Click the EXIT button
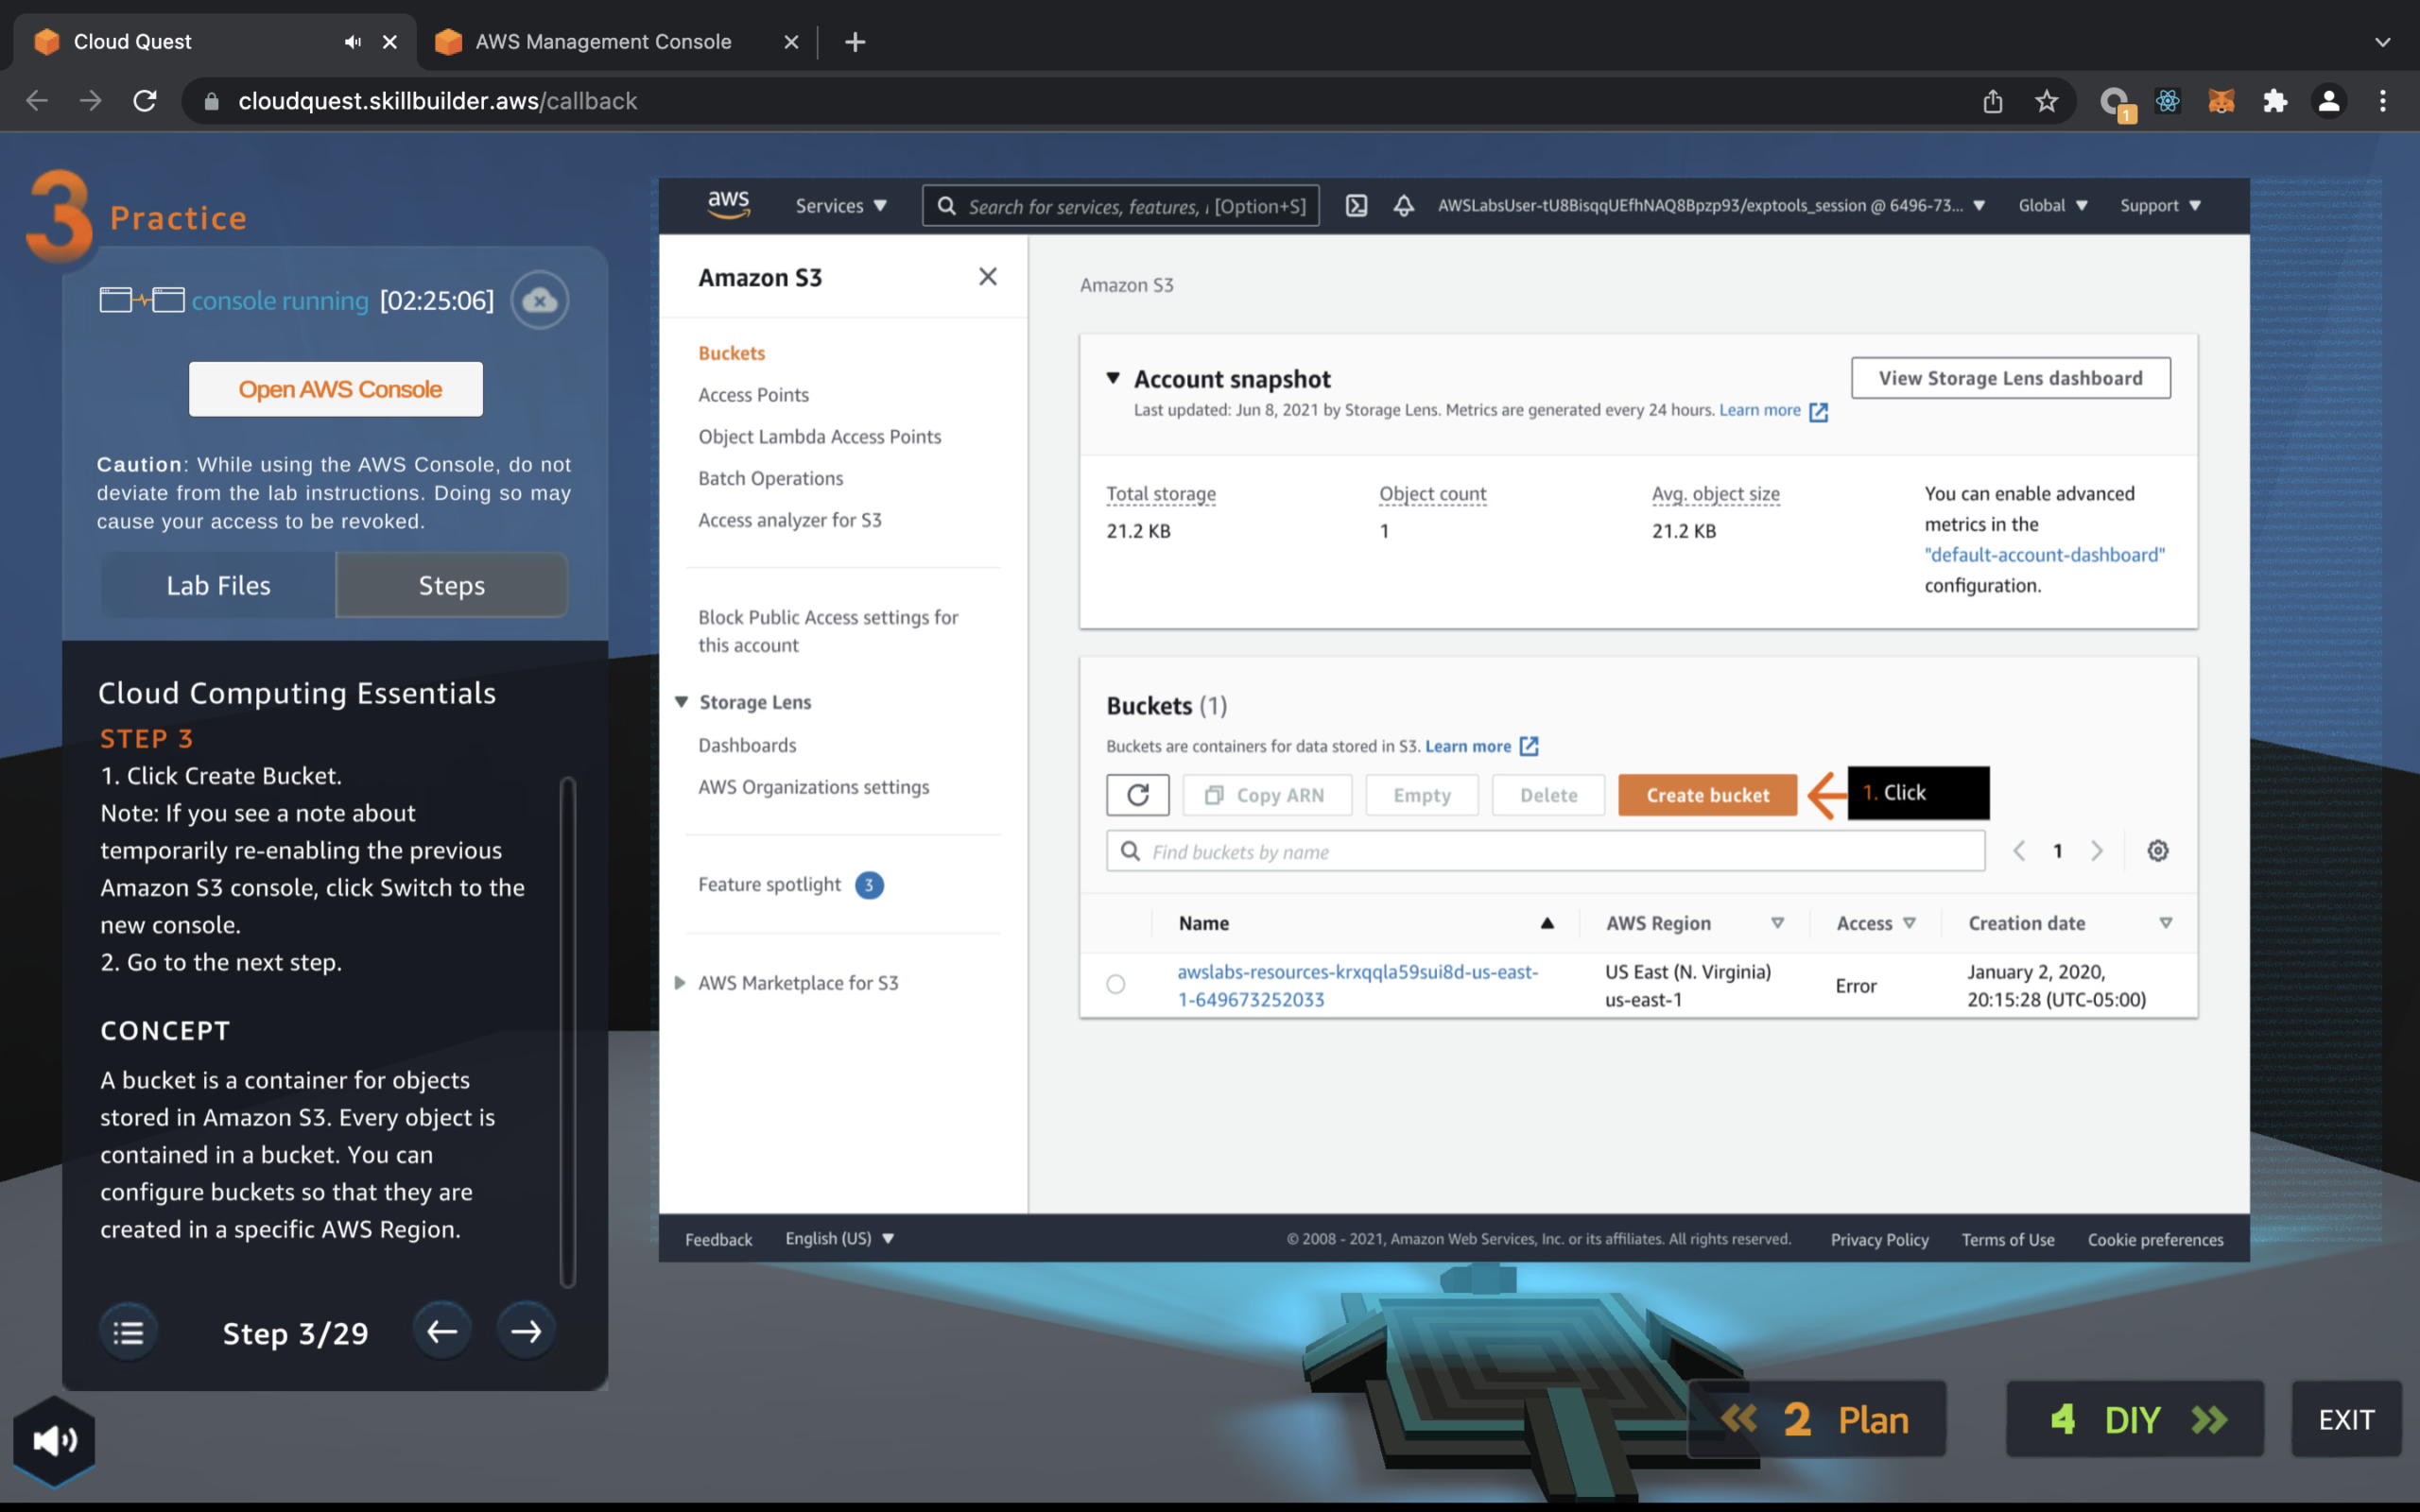This screenshot has height=1512, width=2420. pyautogui.click(x=2346, y=1418)
